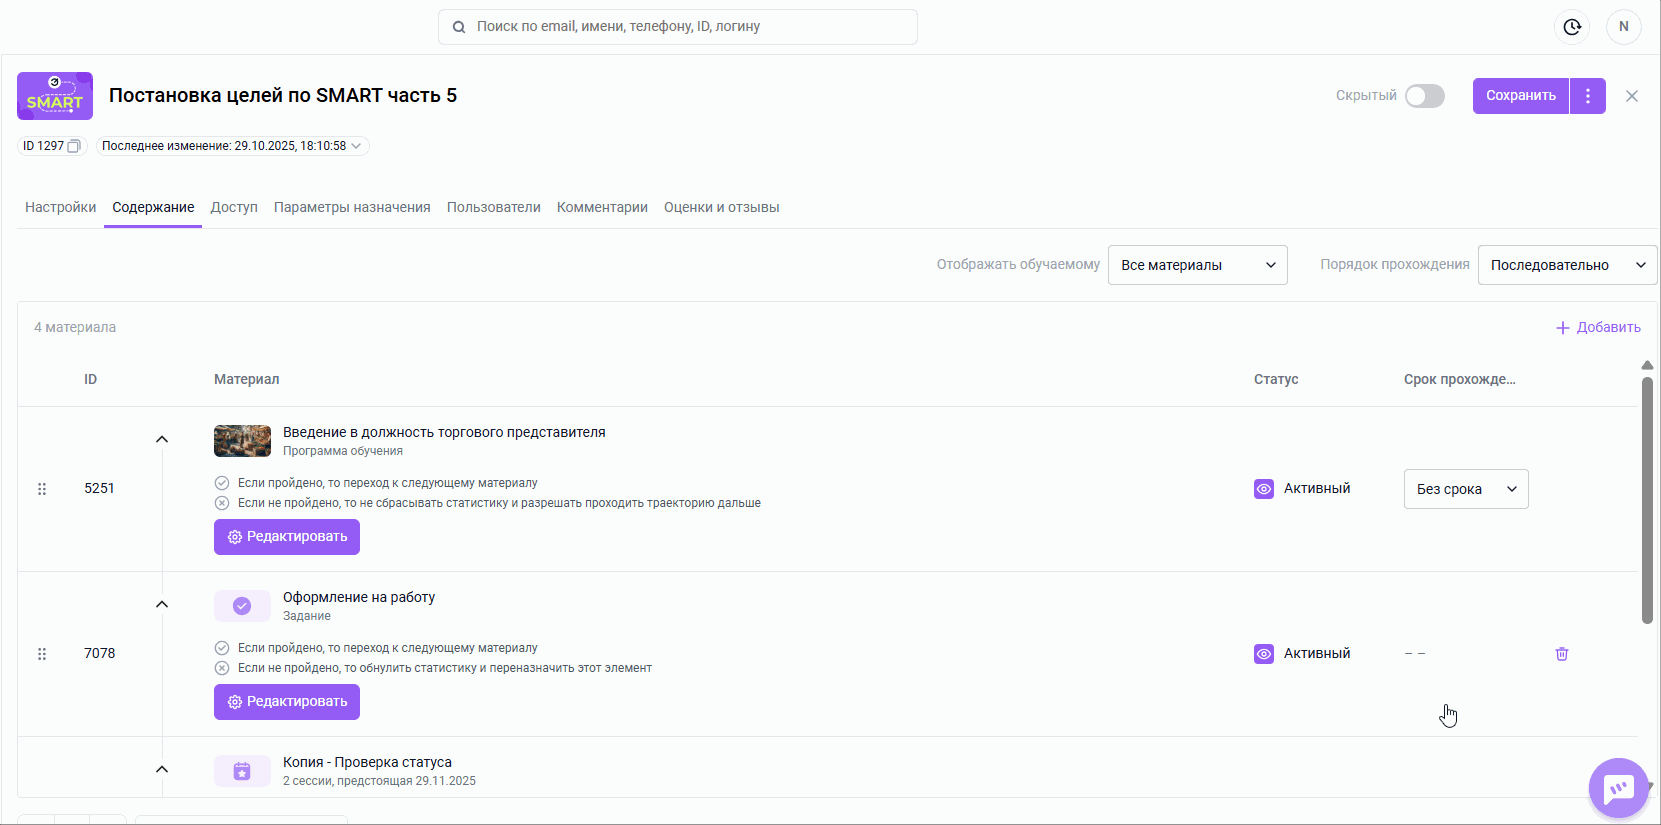Open the Все материалы dropdown
The image size is (1661, 825).
pyautogui.click(x=1198, y=265)
